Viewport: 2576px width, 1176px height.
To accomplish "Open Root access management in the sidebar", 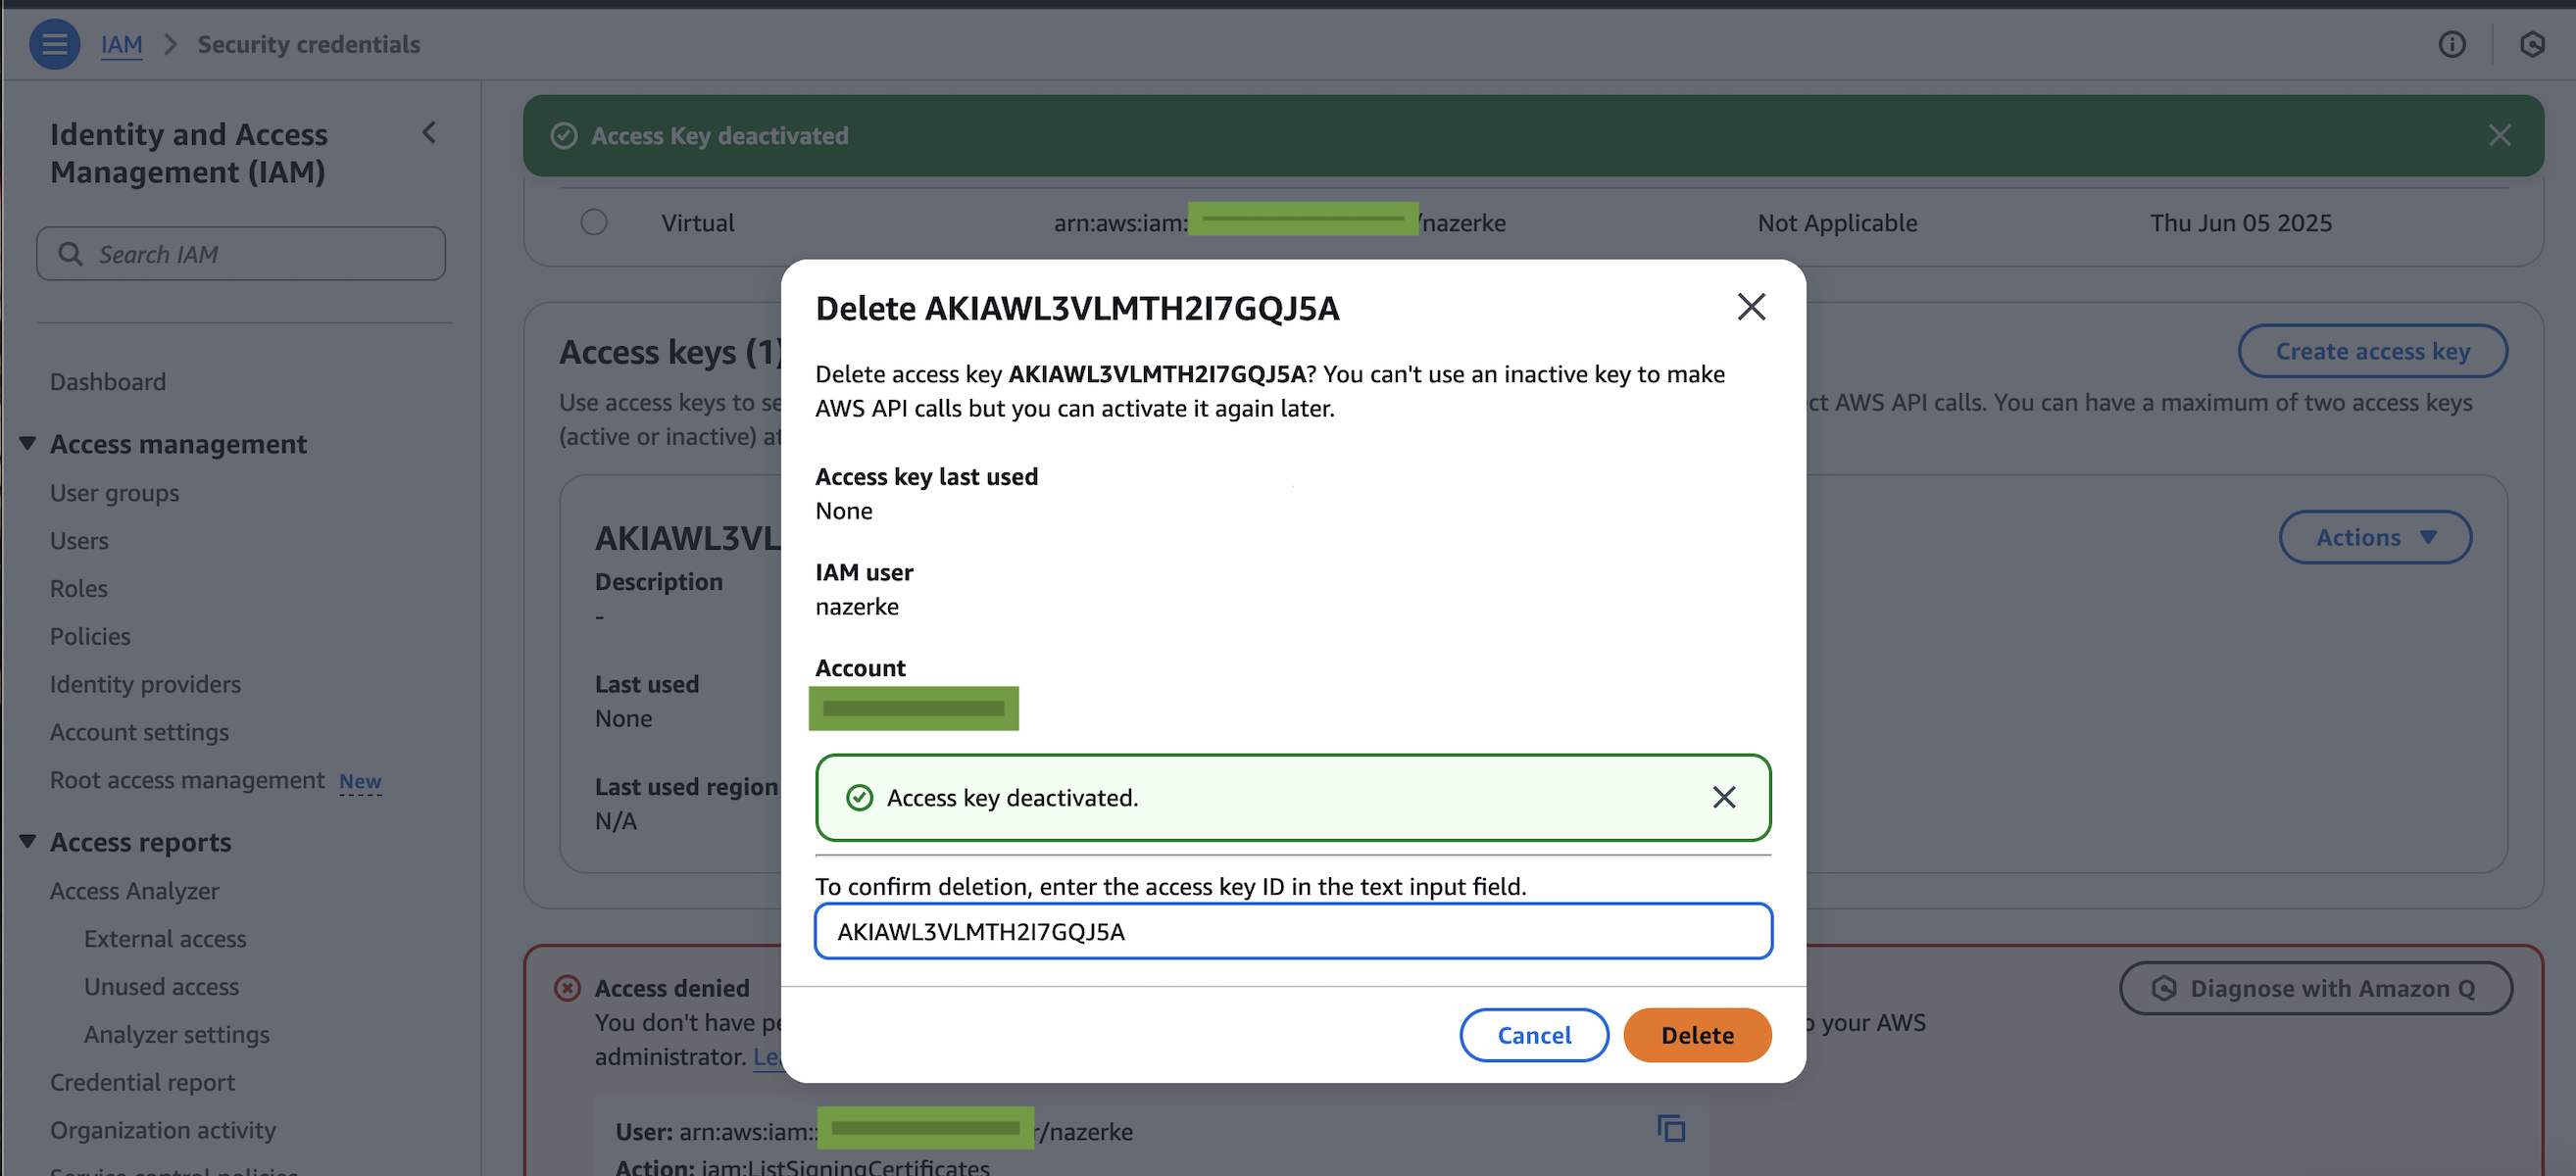I will 187,780.
